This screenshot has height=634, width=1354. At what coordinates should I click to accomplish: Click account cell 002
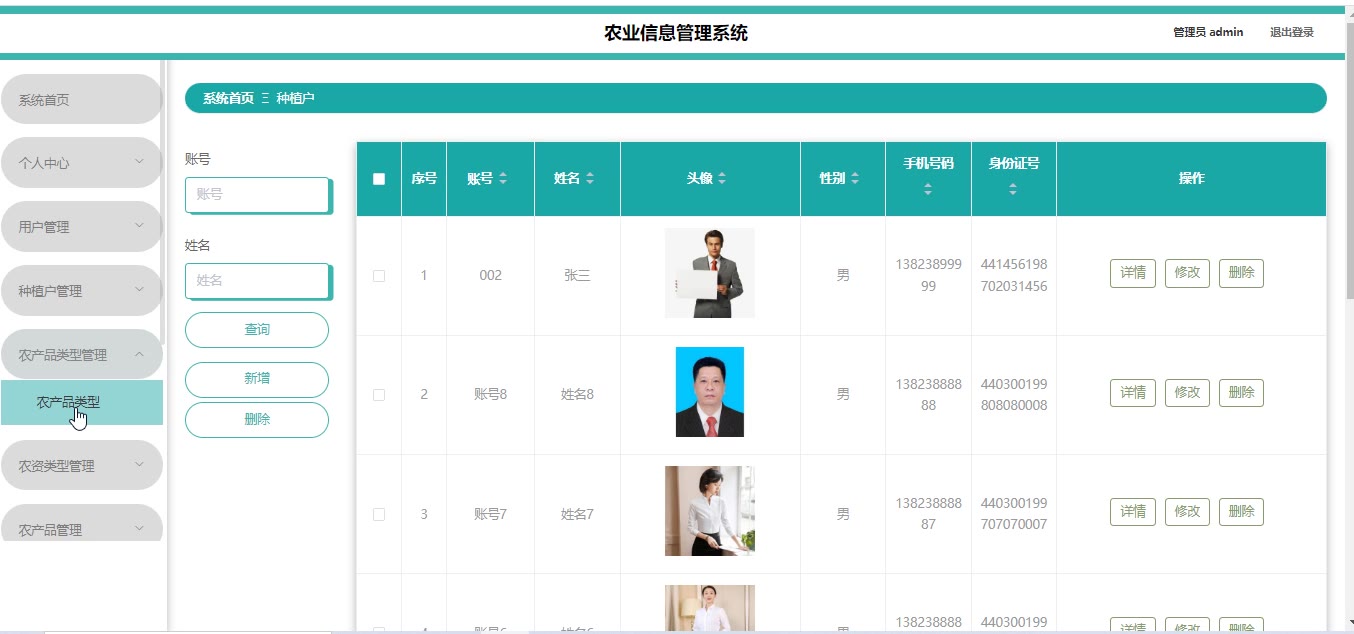pyautogui.click(x=490, y=276)
